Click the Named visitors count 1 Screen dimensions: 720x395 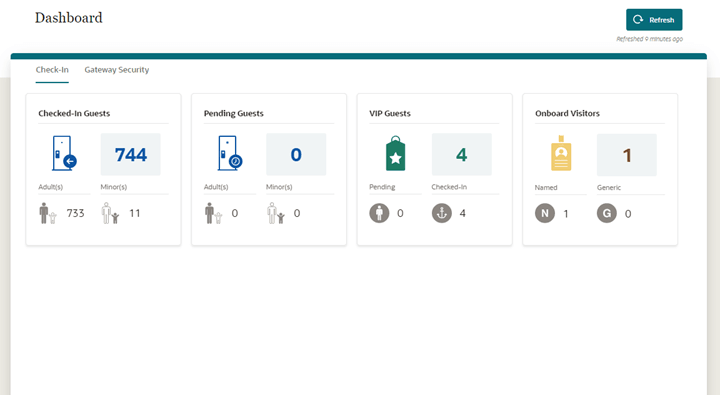pos(566,214)
